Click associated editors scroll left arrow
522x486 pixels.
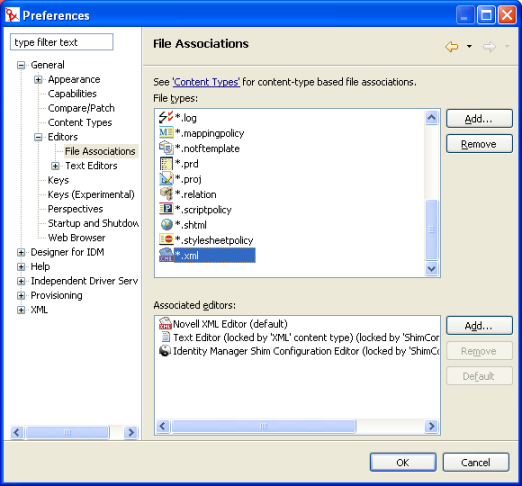(163, 426)
